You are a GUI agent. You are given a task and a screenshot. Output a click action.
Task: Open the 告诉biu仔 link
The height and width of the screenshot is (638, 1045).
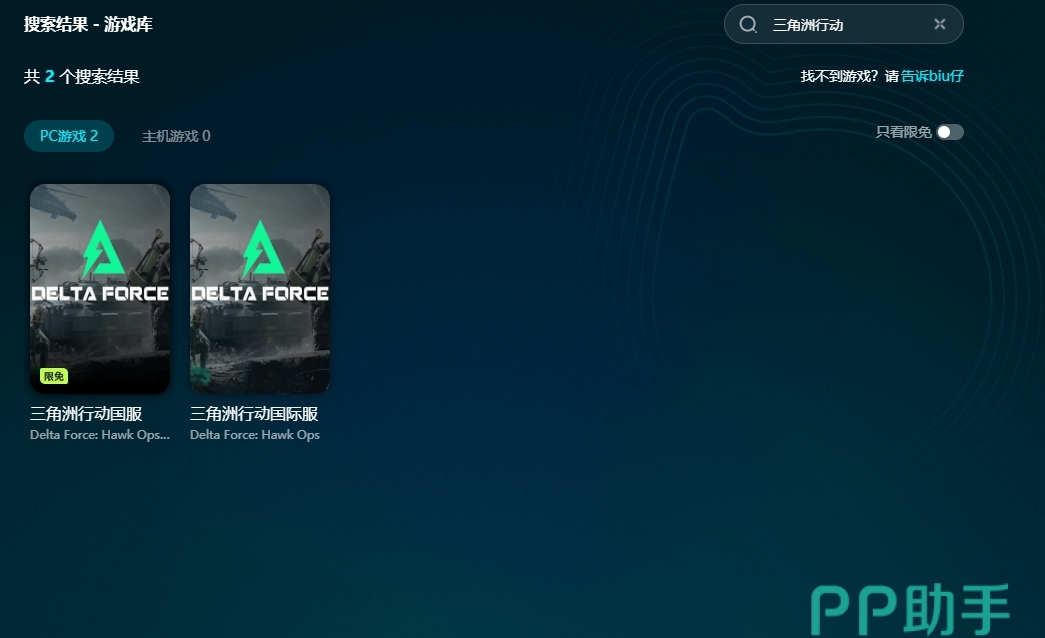pos(932,76)
